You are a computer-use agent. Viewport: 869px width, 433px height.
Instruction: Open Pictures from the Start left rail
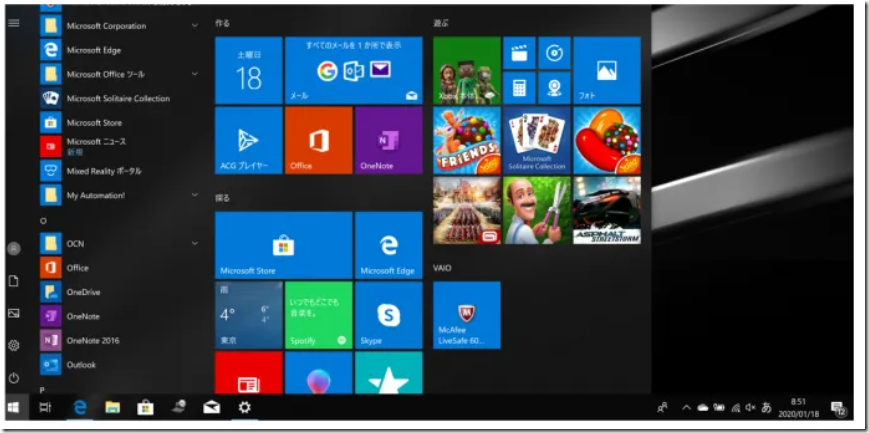14,313
